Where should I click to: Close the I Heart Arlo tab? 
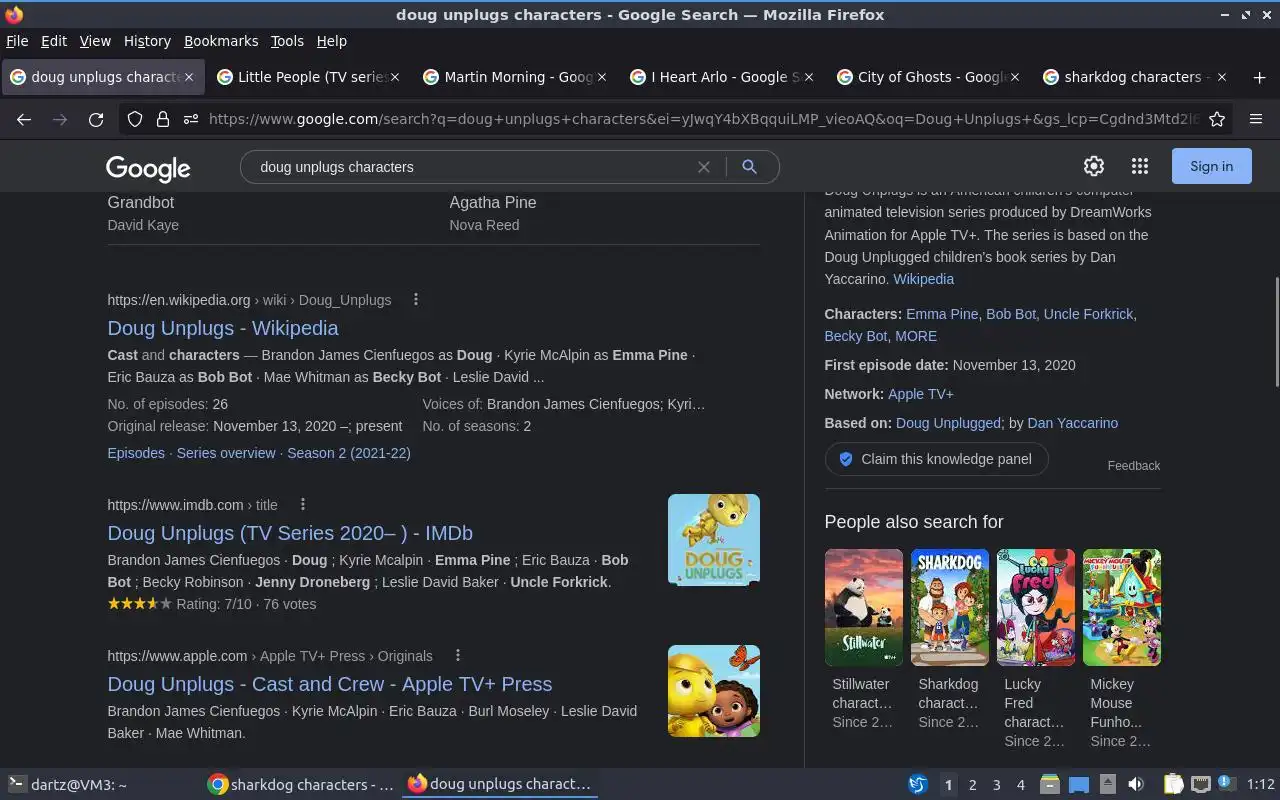[809, 77]
